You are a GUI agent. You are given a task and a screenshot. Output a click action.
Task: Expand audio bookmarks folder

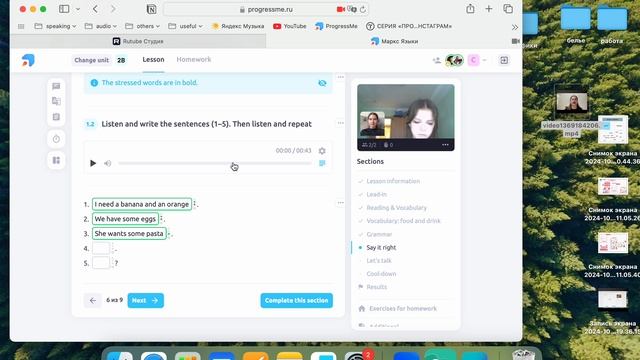tap(101, 26)
